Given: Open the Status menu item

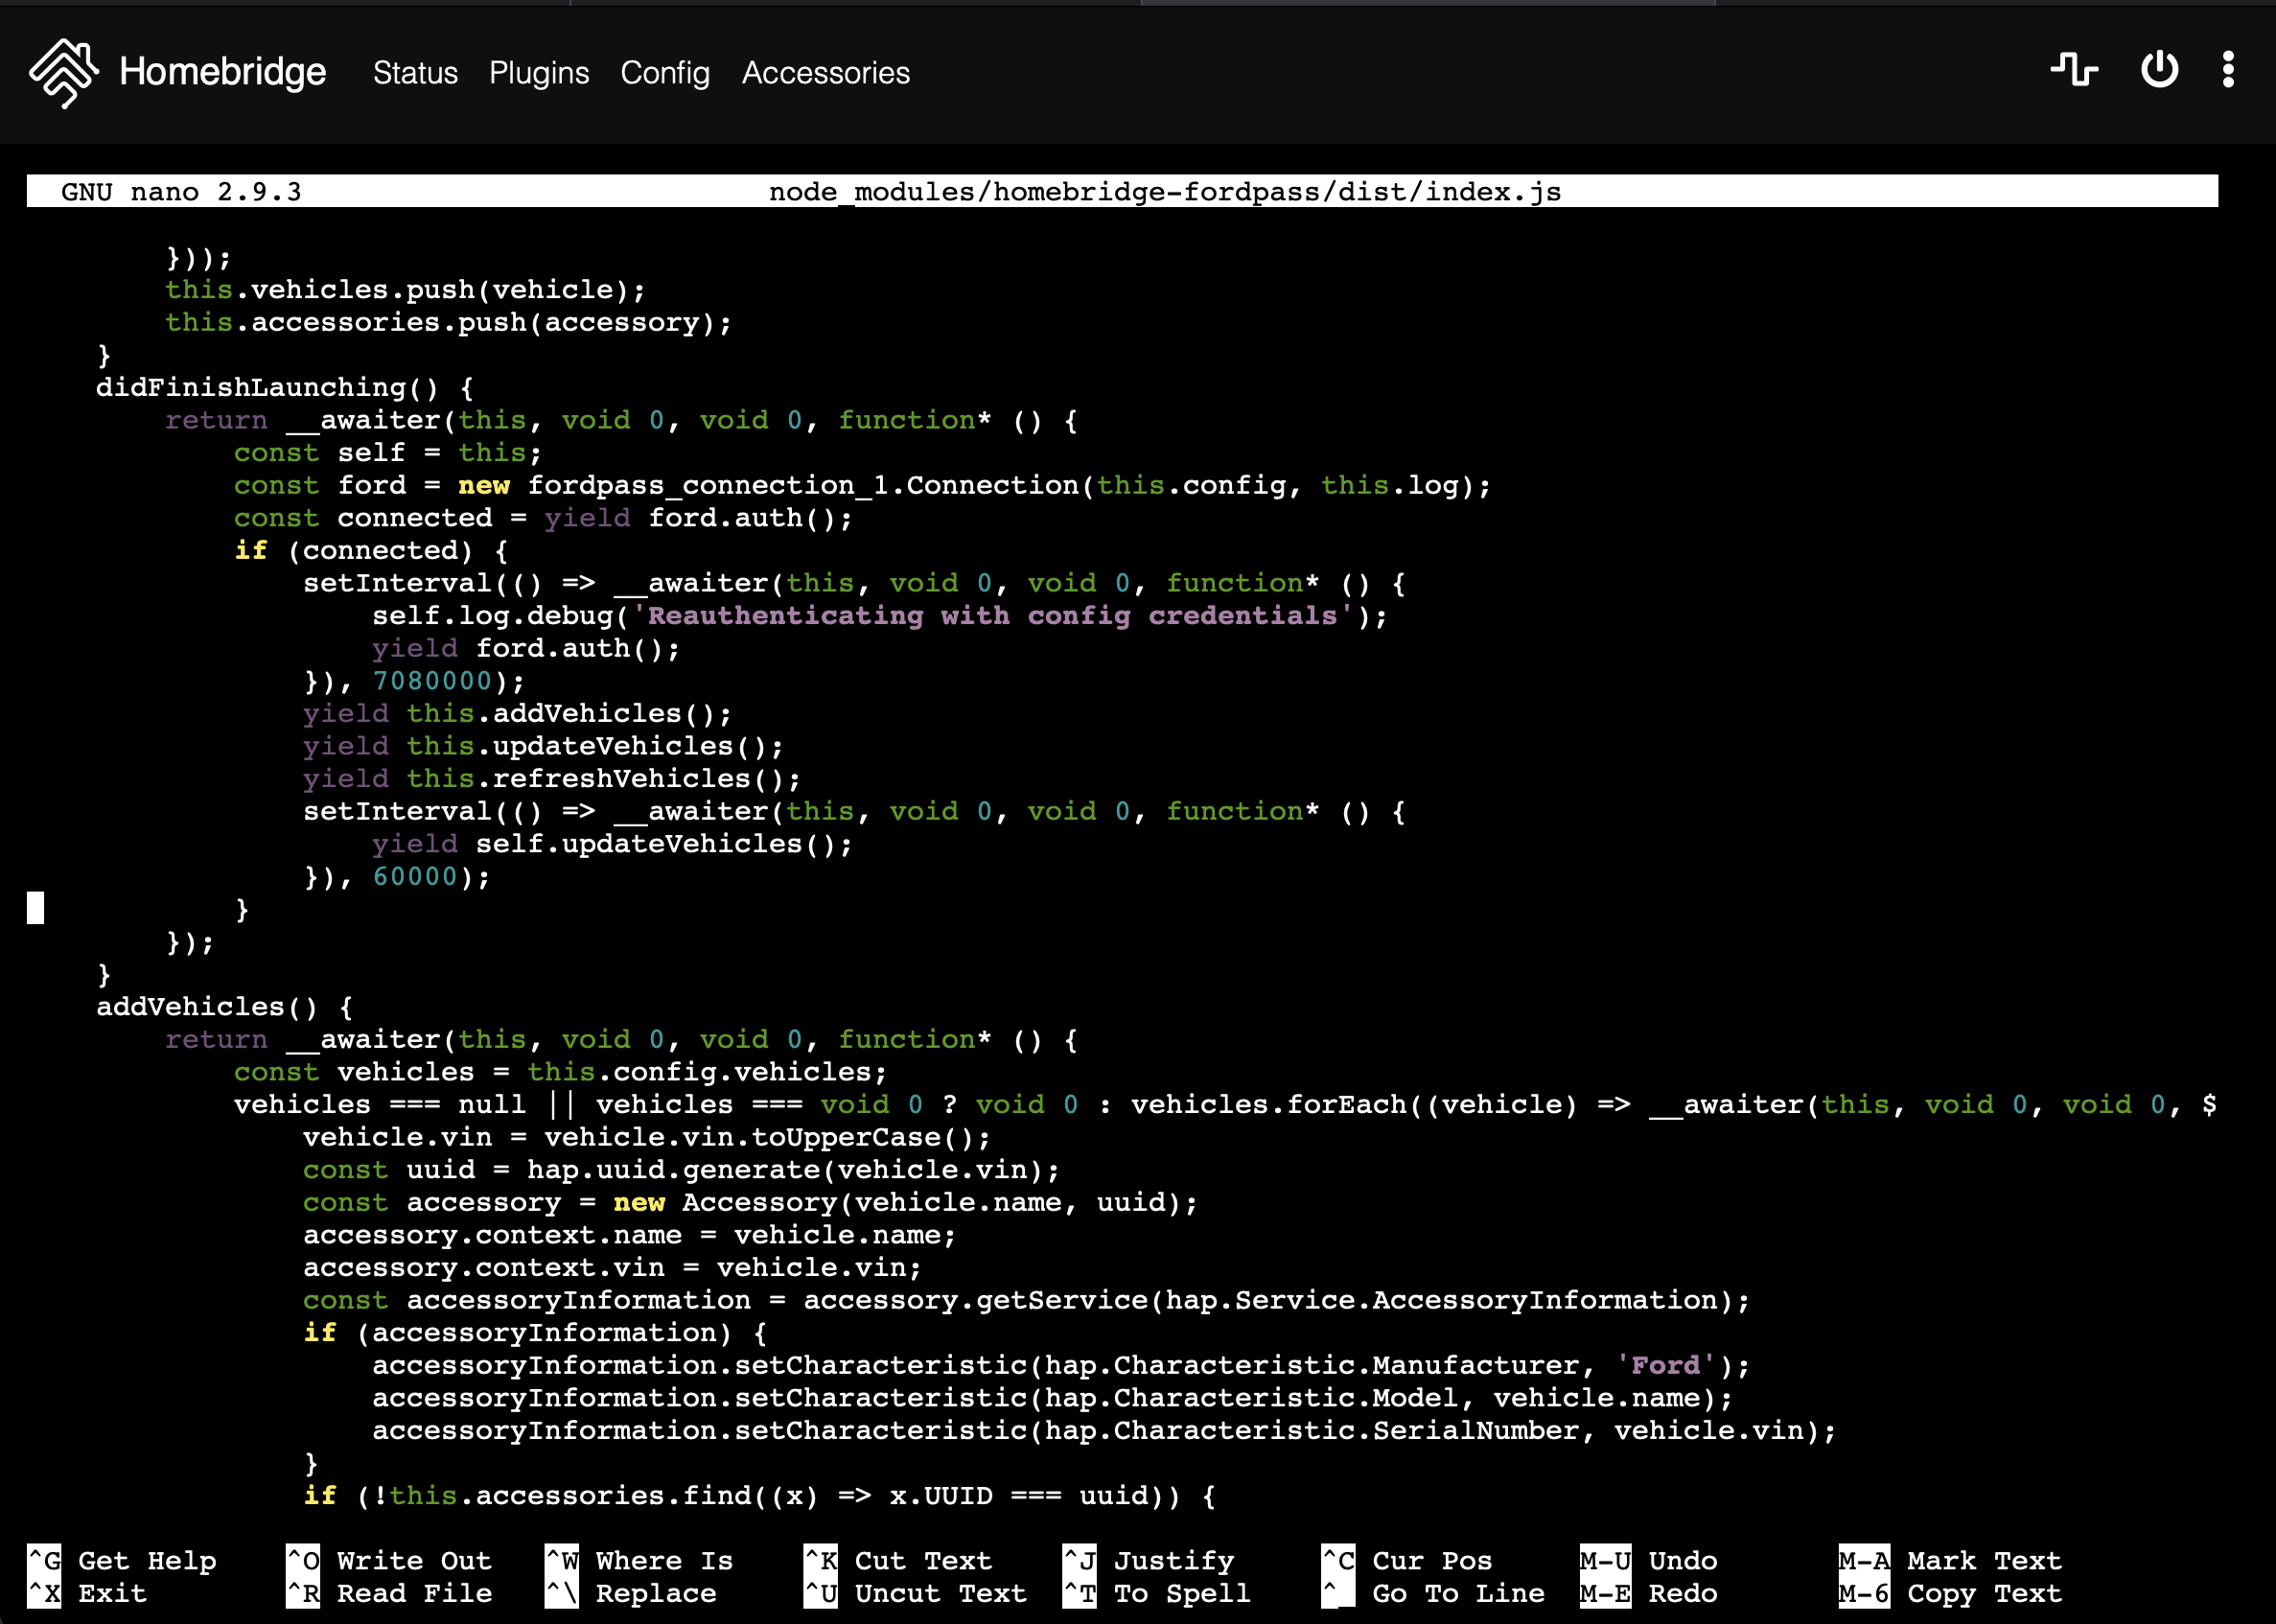Looking at the screenshot, I should point(415,73).
